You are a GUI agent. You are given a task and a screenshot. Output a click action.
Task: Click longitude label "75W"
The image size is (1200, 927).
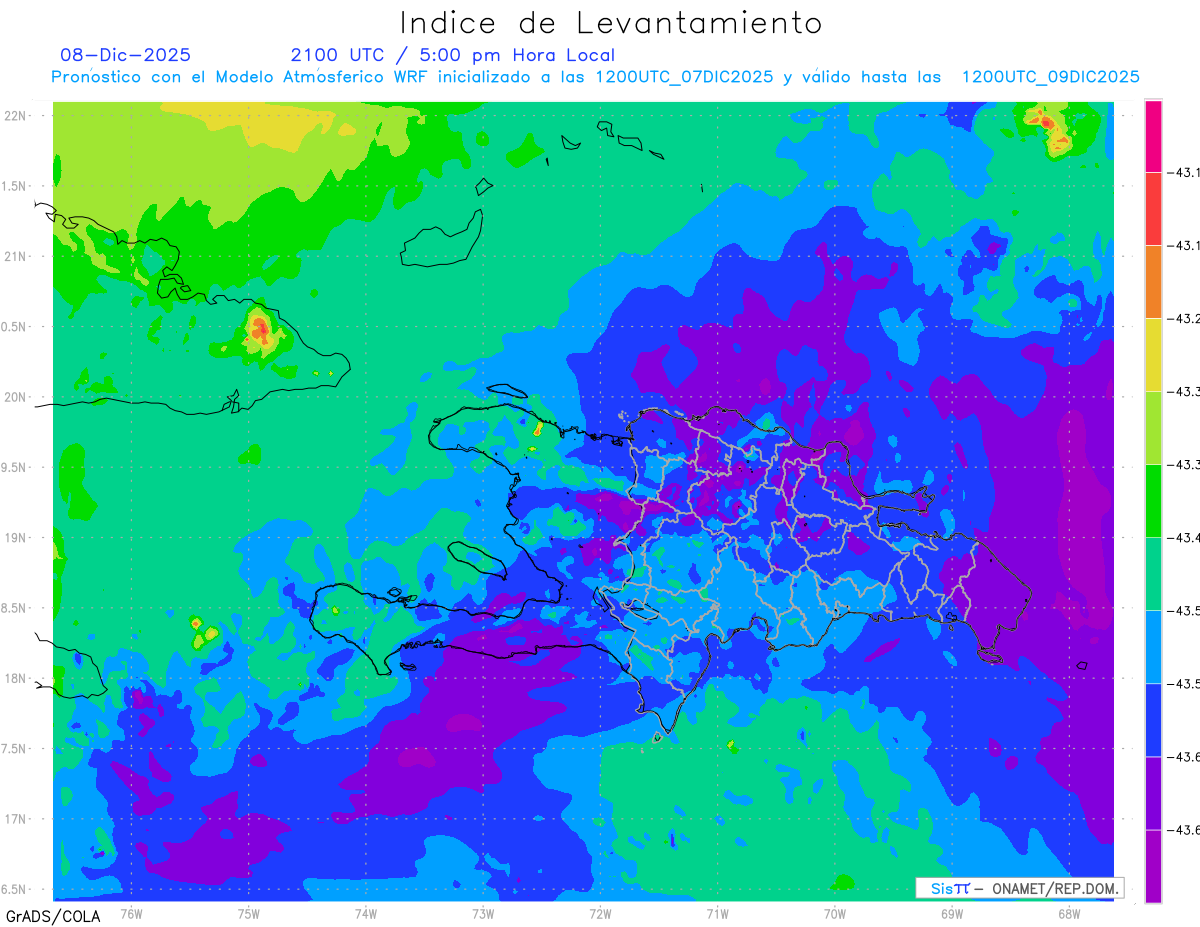point(248,914)
